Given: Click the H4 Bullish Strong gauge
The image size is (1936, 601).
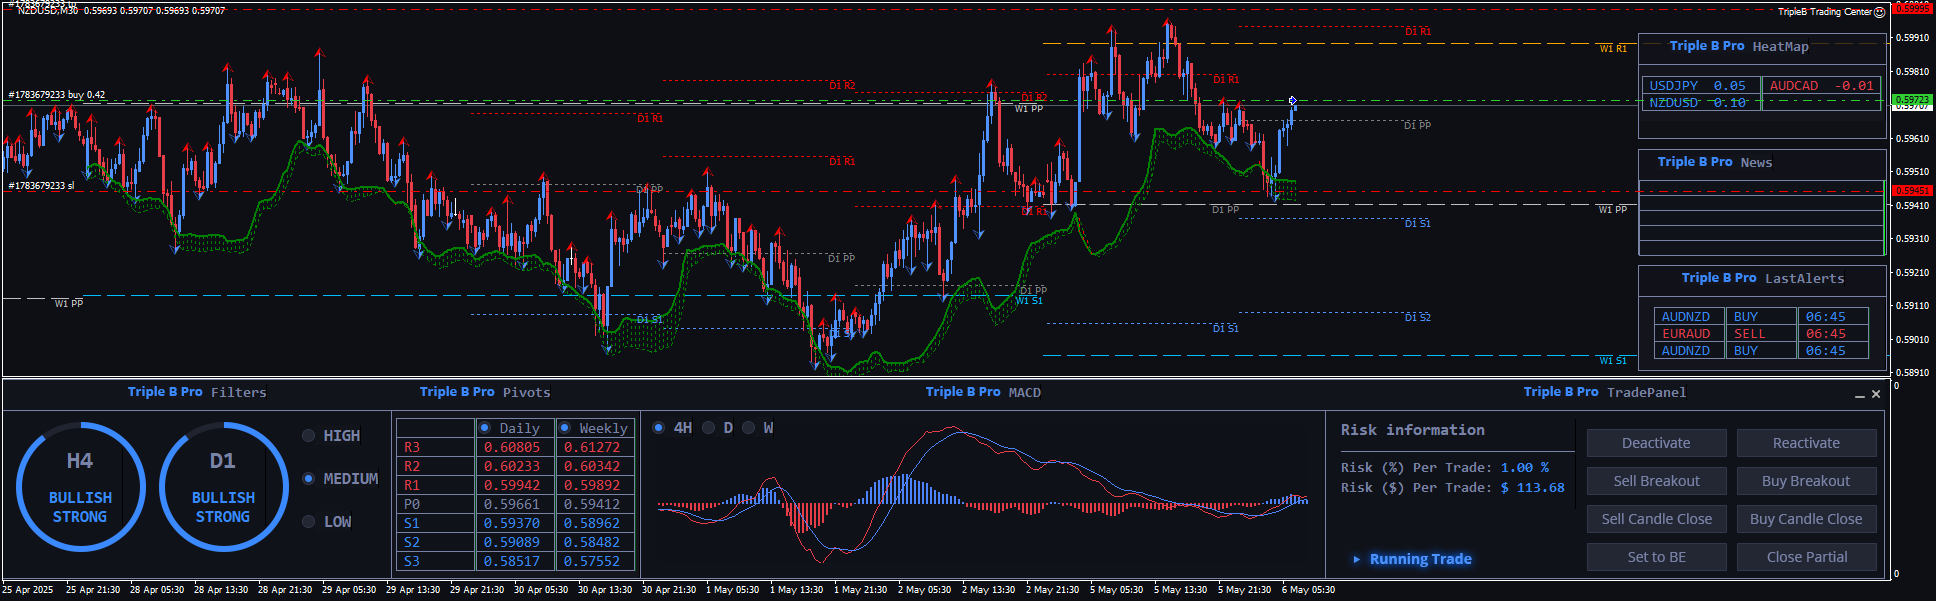Looking at the screenshot, I should pos(80,487).
